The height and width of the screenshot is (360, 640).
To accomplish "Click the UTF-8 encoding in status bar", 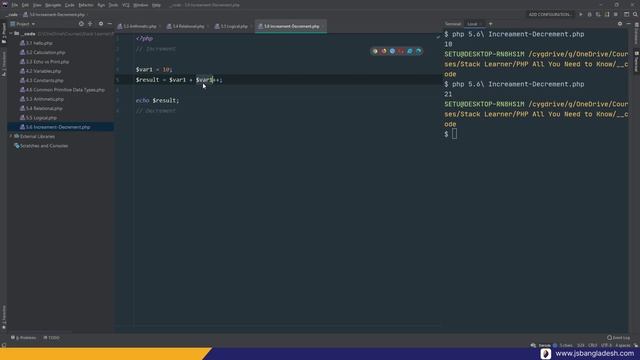I will [606, 345].
